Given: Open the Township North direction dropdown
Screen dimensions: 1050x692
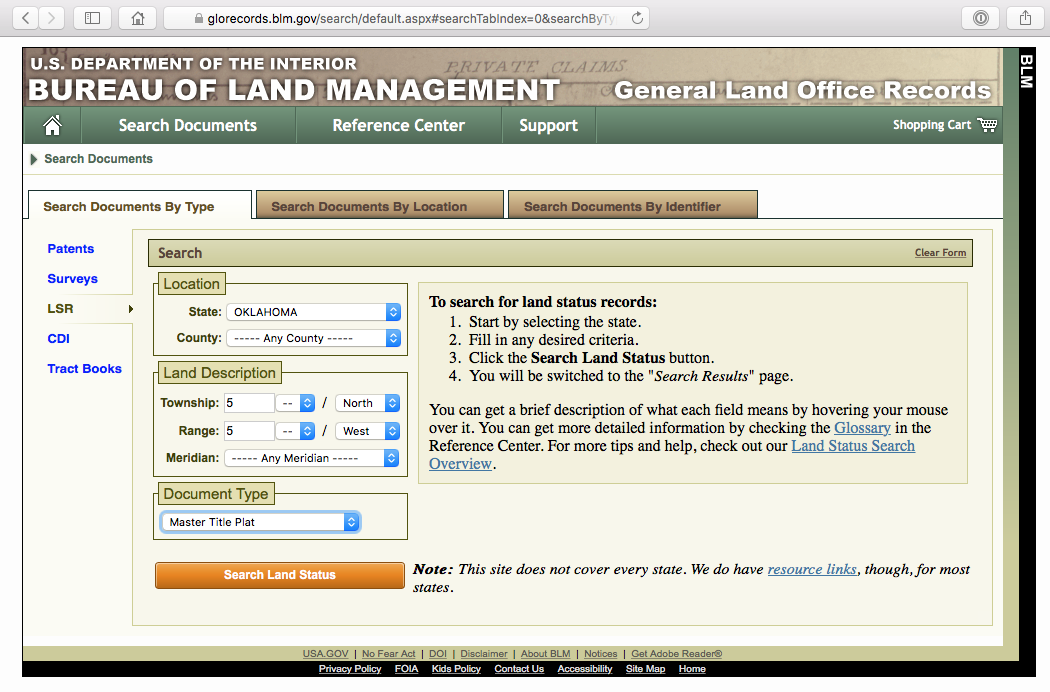Looking at the screenshot, I should pos(368,403).
